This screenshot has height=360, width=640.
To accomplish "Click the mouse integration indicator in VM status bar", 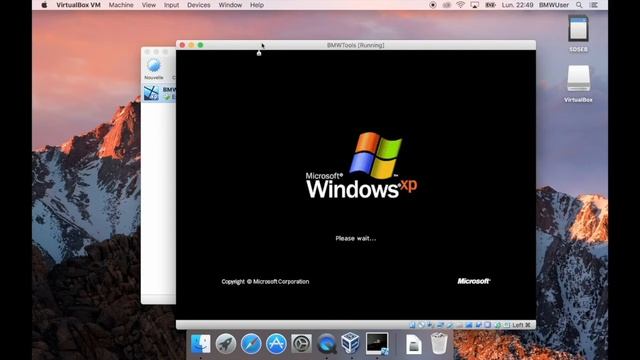I will point(497,325).
